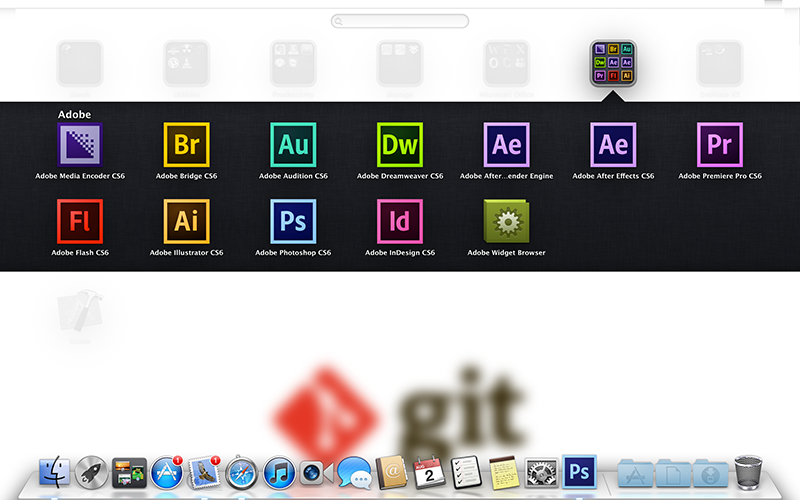
Task: Open Documents folder stack in Dock
Action: tap(673, 473)
